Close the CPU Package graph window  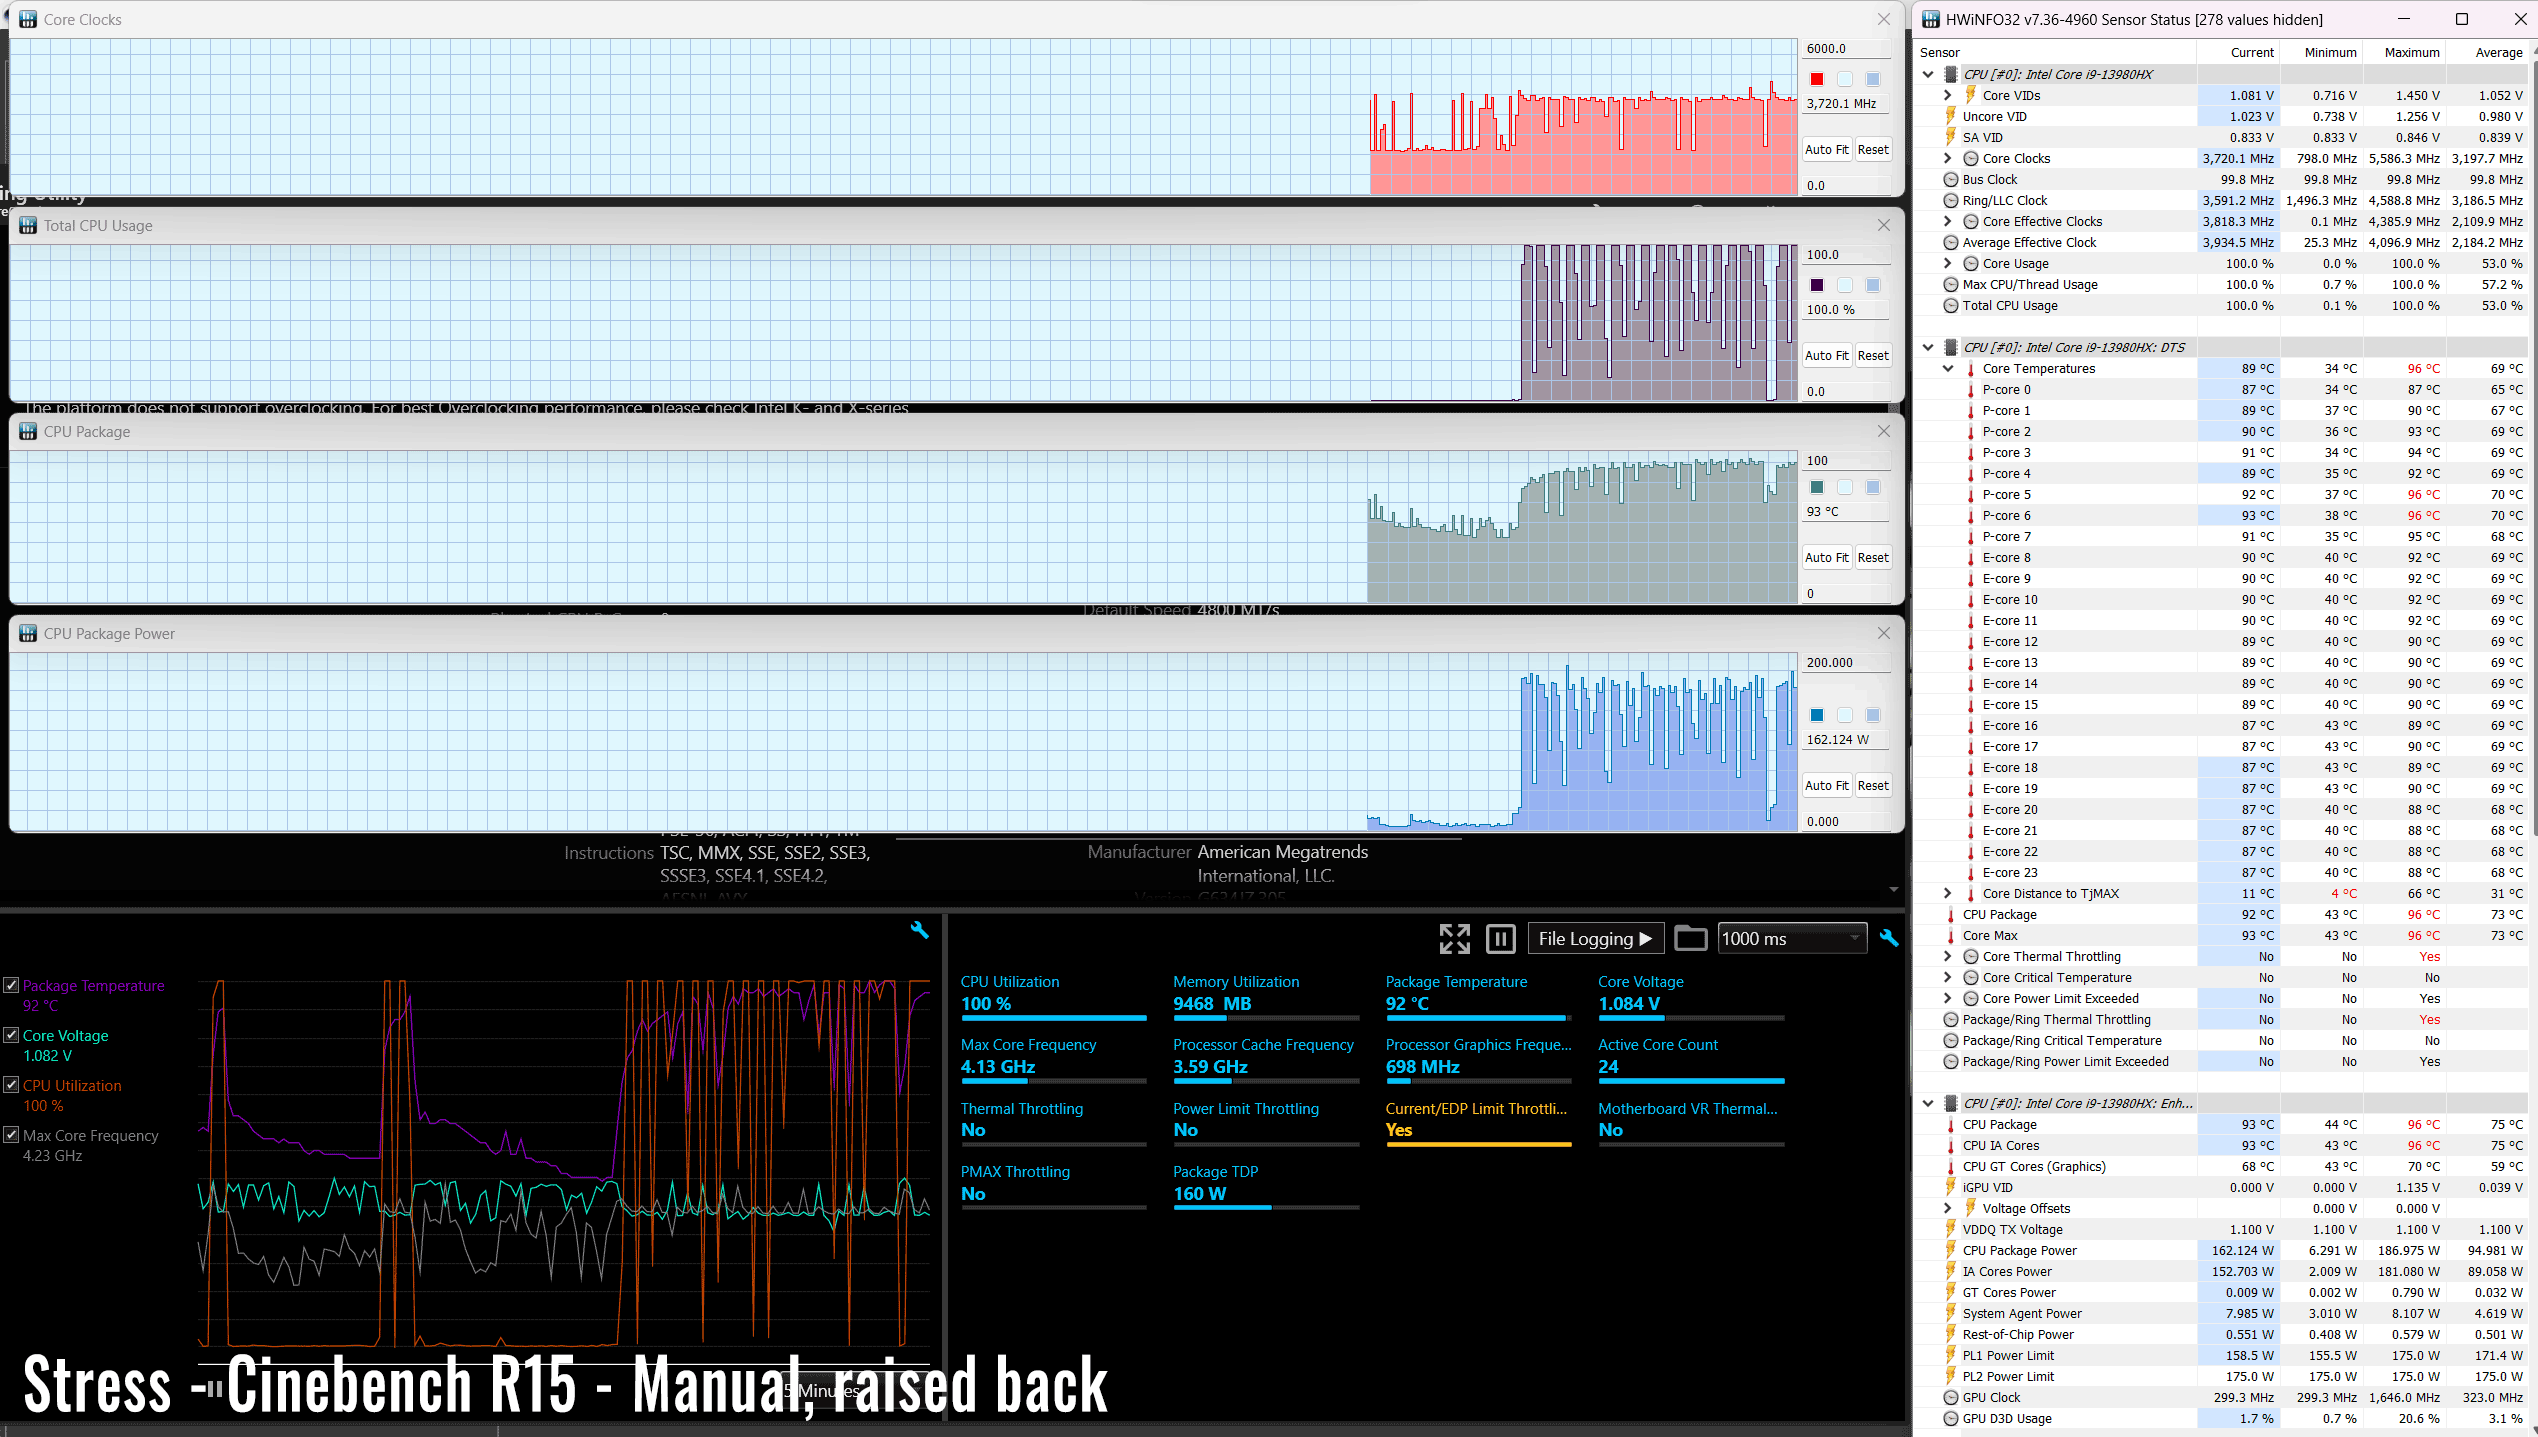[x=1884, y=432]
